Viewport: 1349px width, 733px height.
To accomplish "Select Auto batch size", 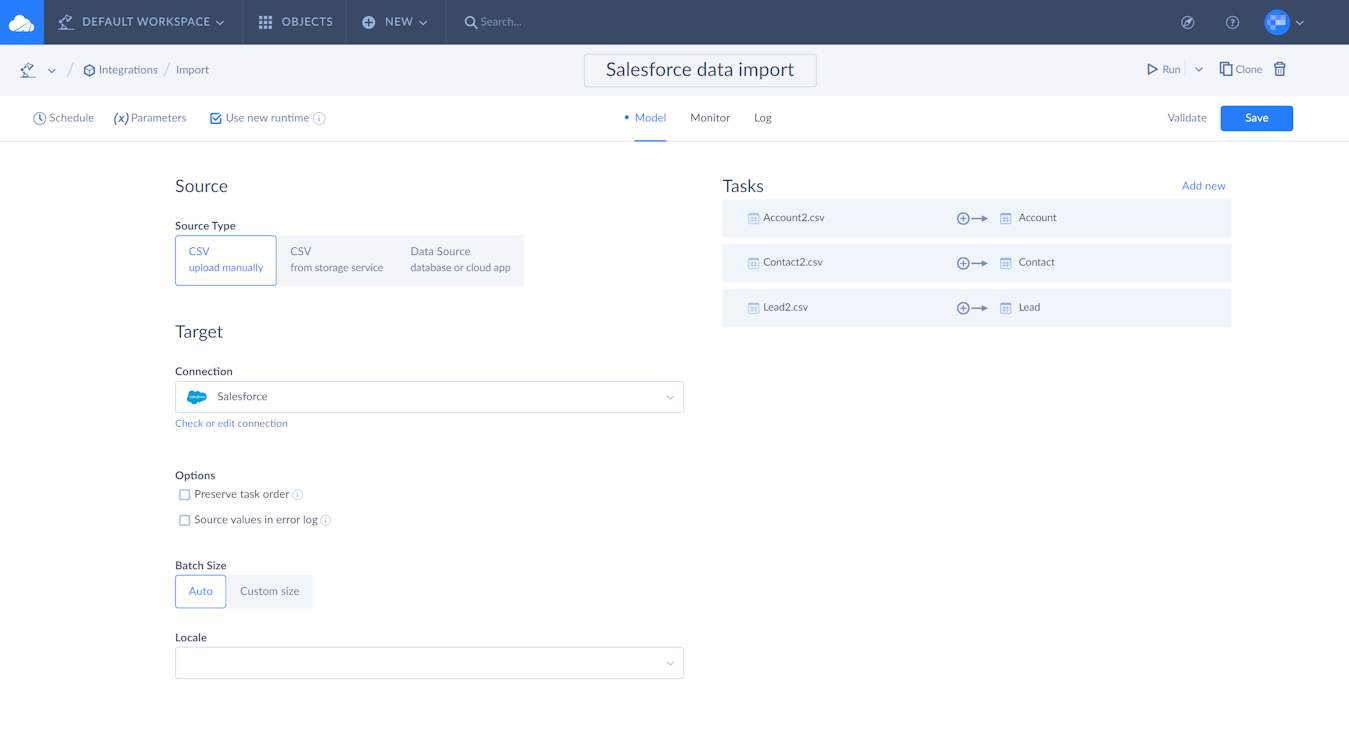I will [x=201, y=591].
